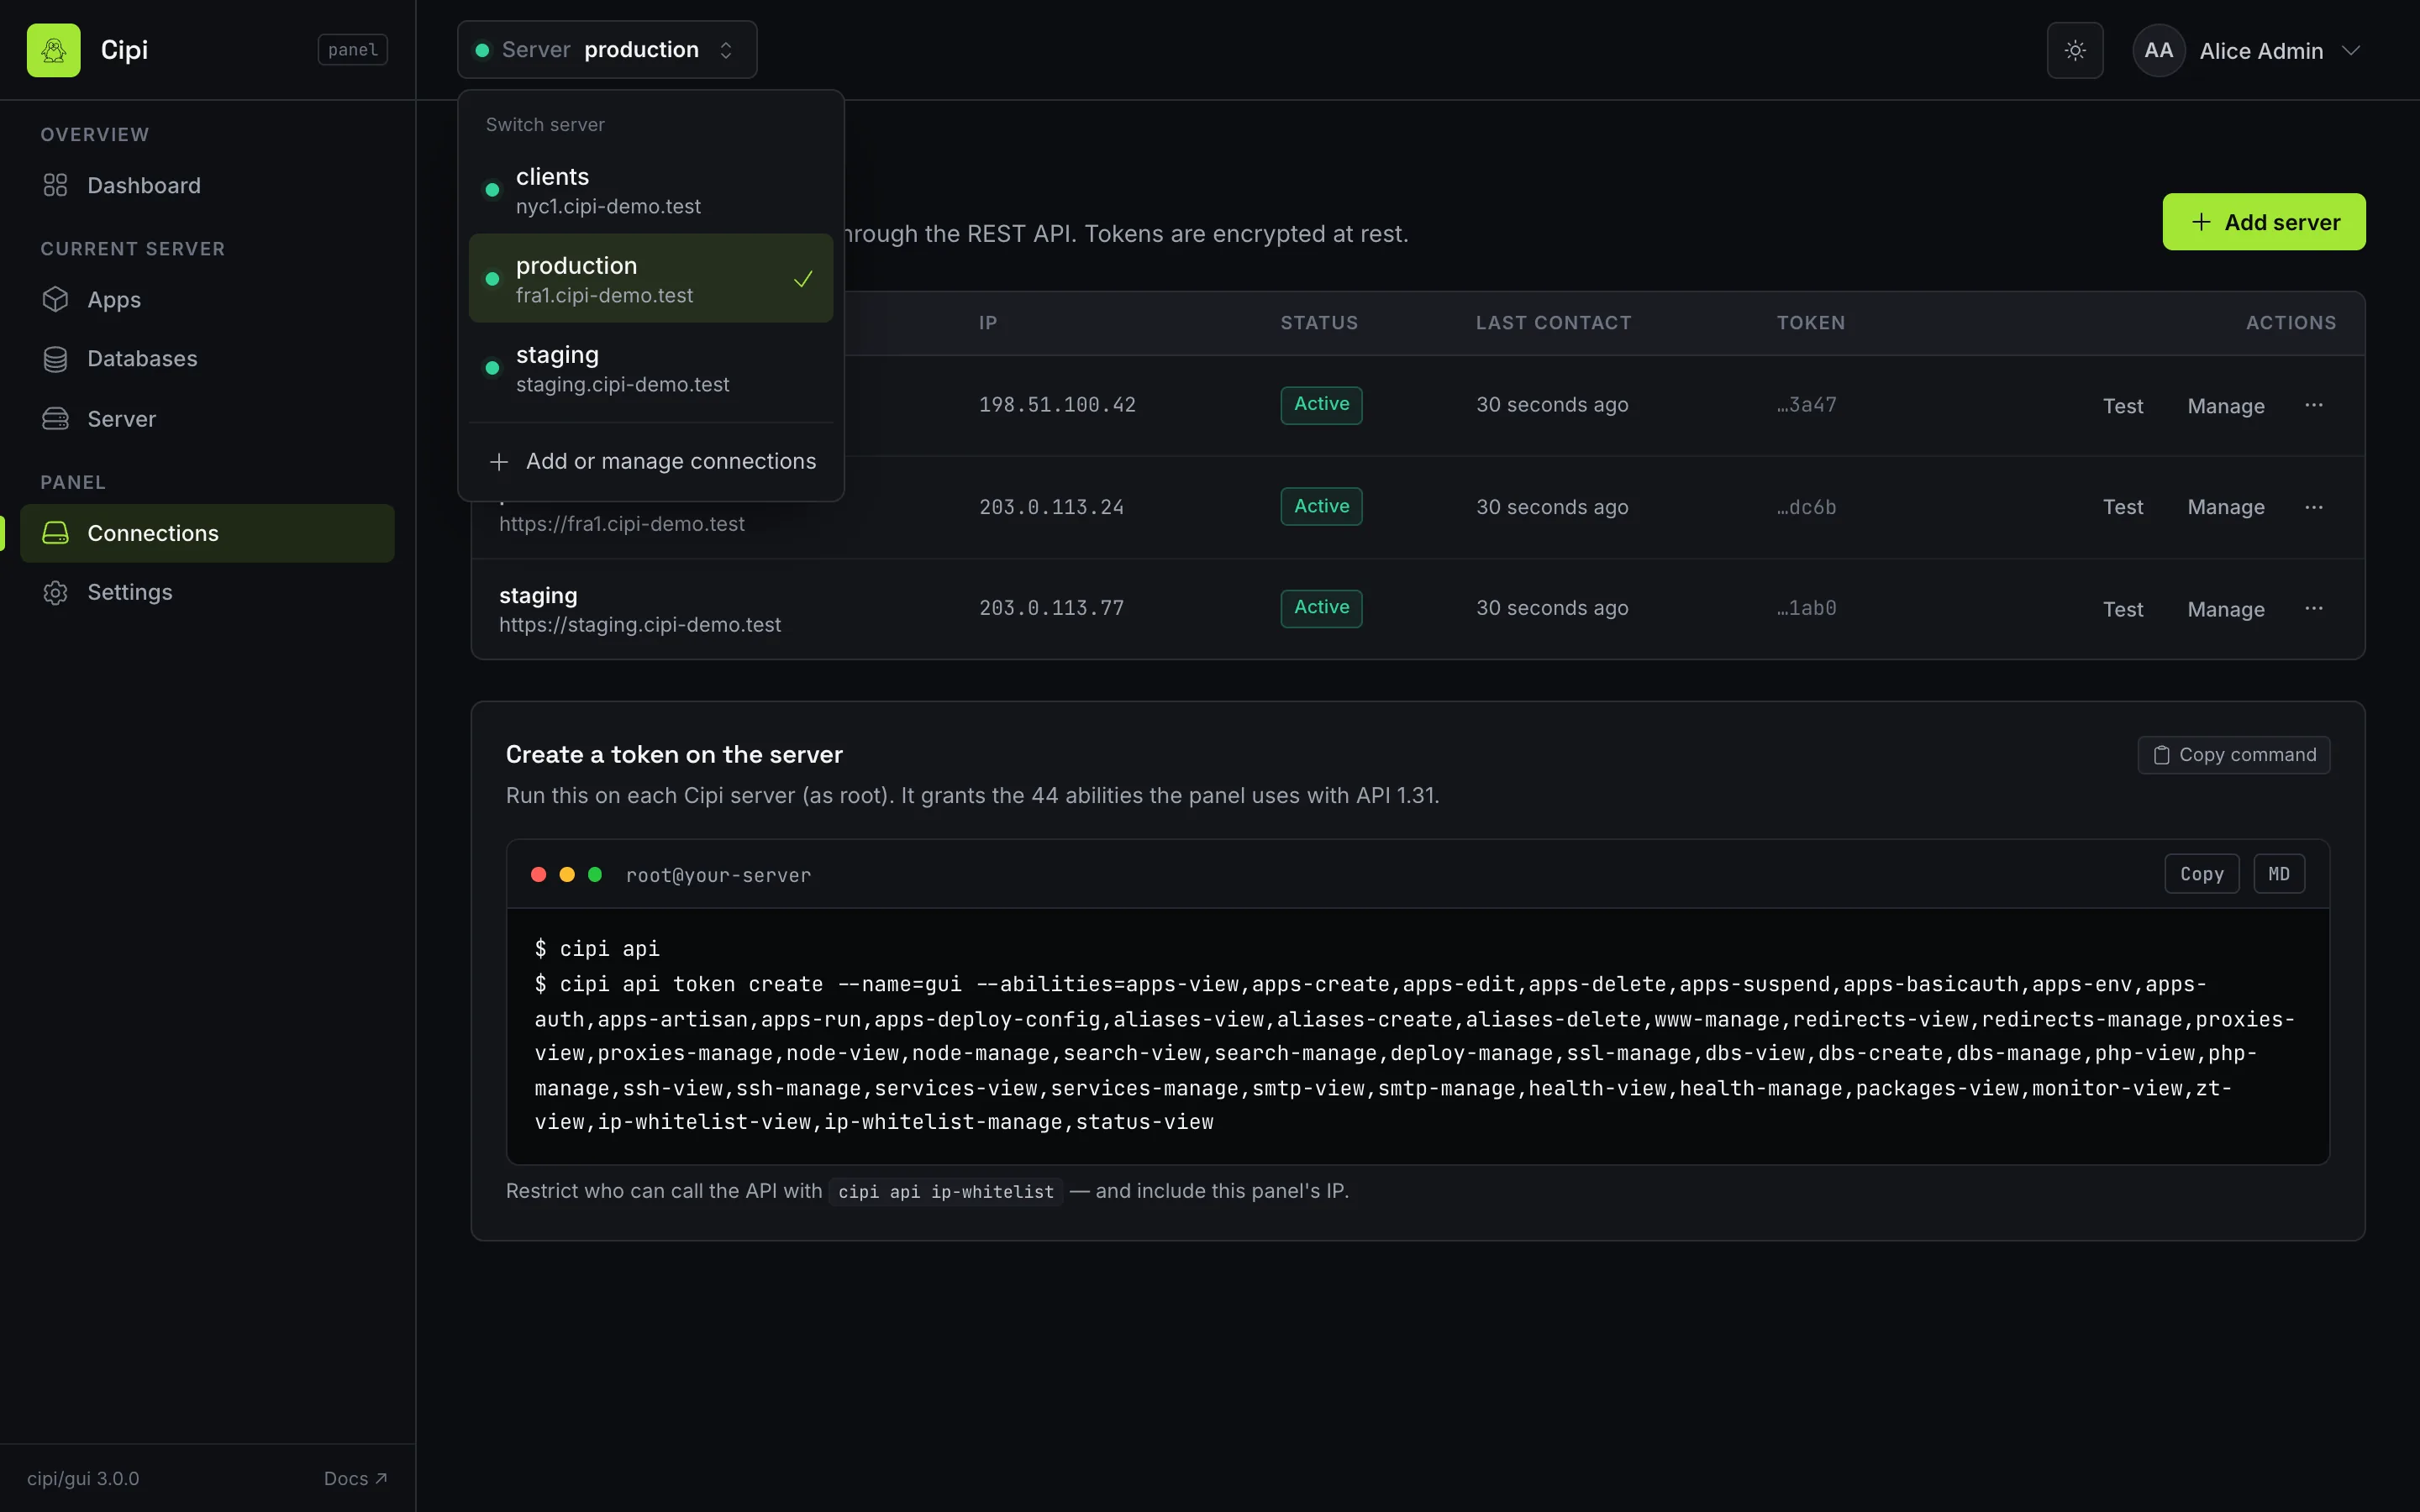Open the Server sidebar item
The height and width of the screenshot is (1512, 2420).
tap(207, 419)
